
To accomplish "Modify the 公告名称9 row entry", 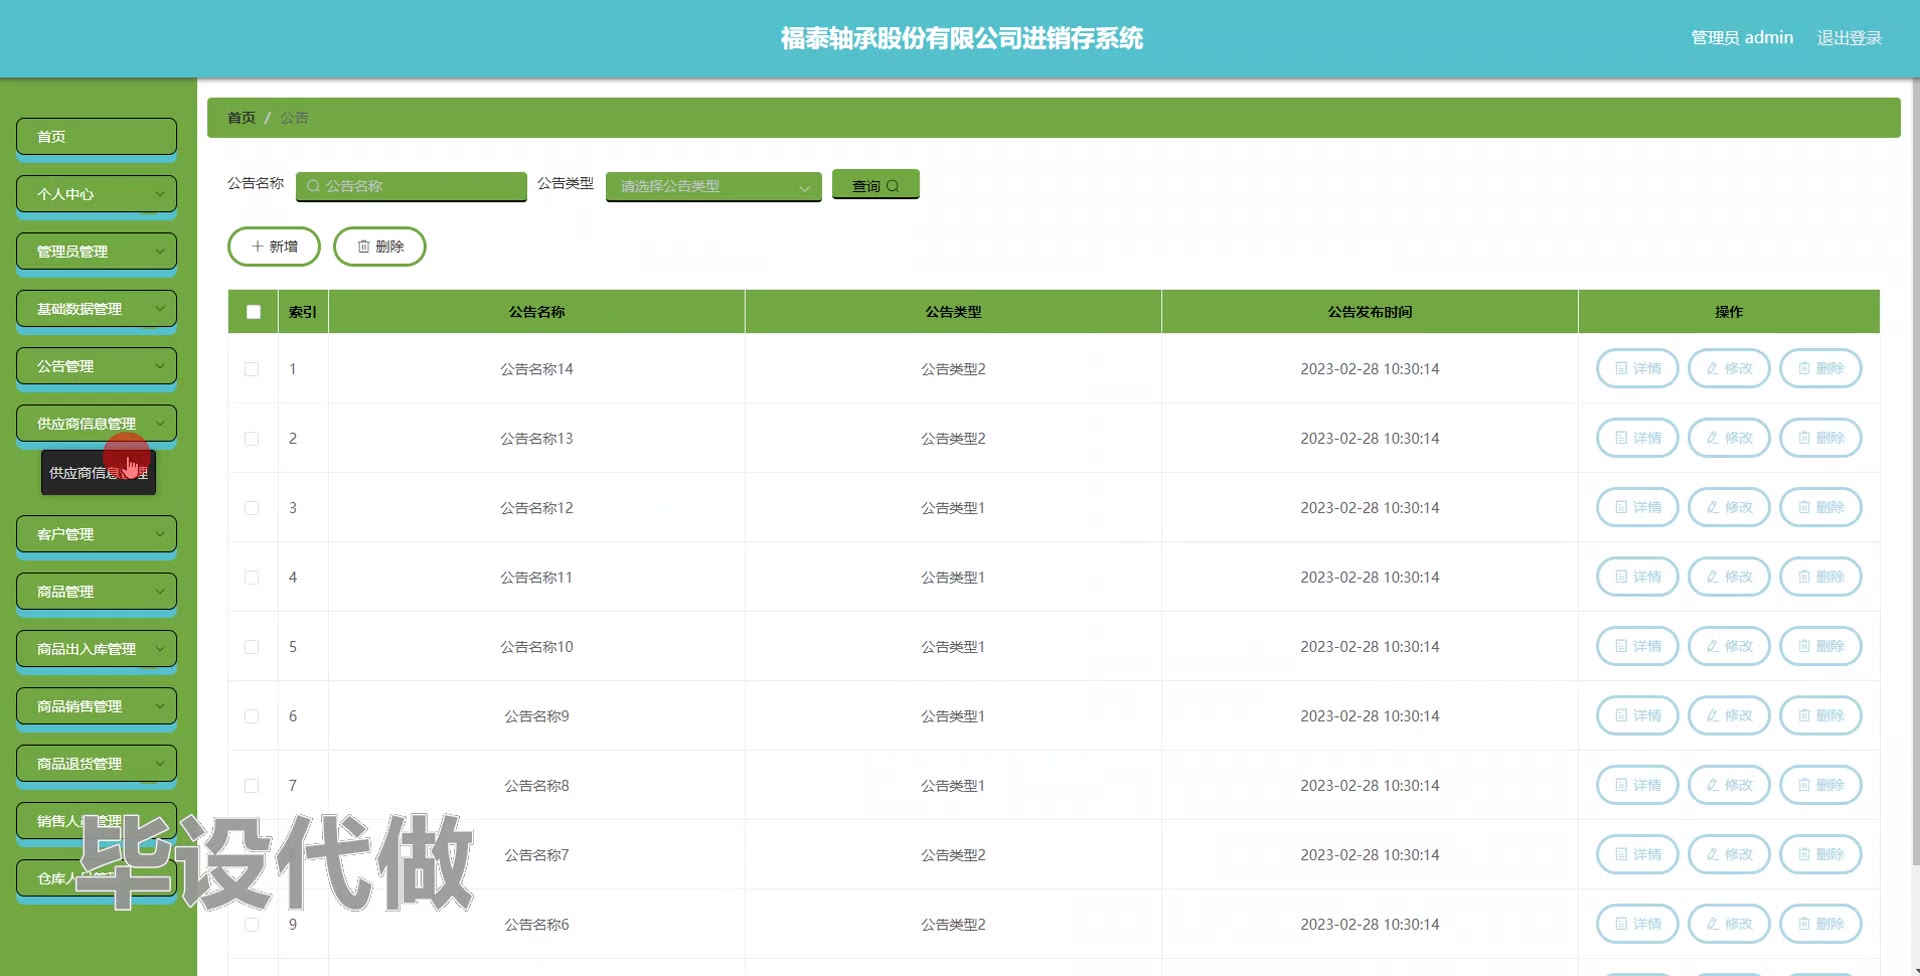I will point(1728,716).
